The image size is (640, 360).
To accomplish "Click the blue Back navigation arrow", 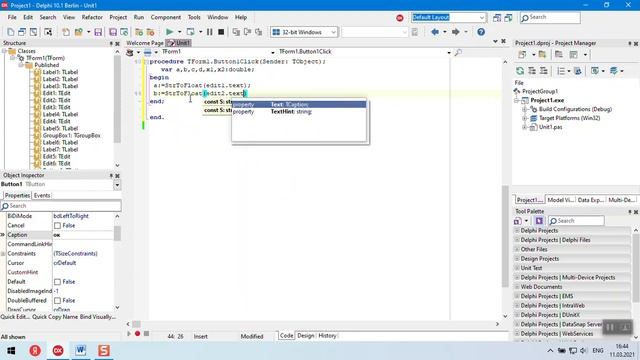I will [x=435, y=32].
